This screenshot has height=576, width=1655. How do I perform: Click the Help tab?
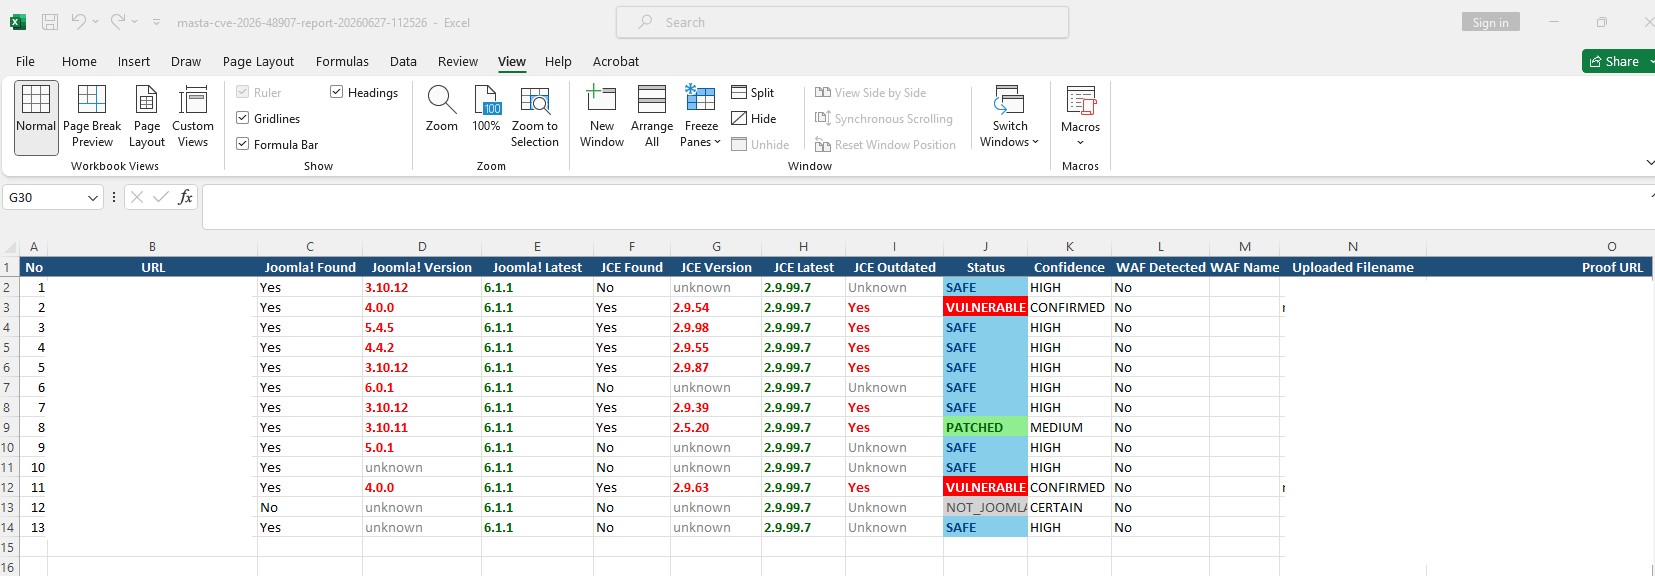[x=558, y=61]
